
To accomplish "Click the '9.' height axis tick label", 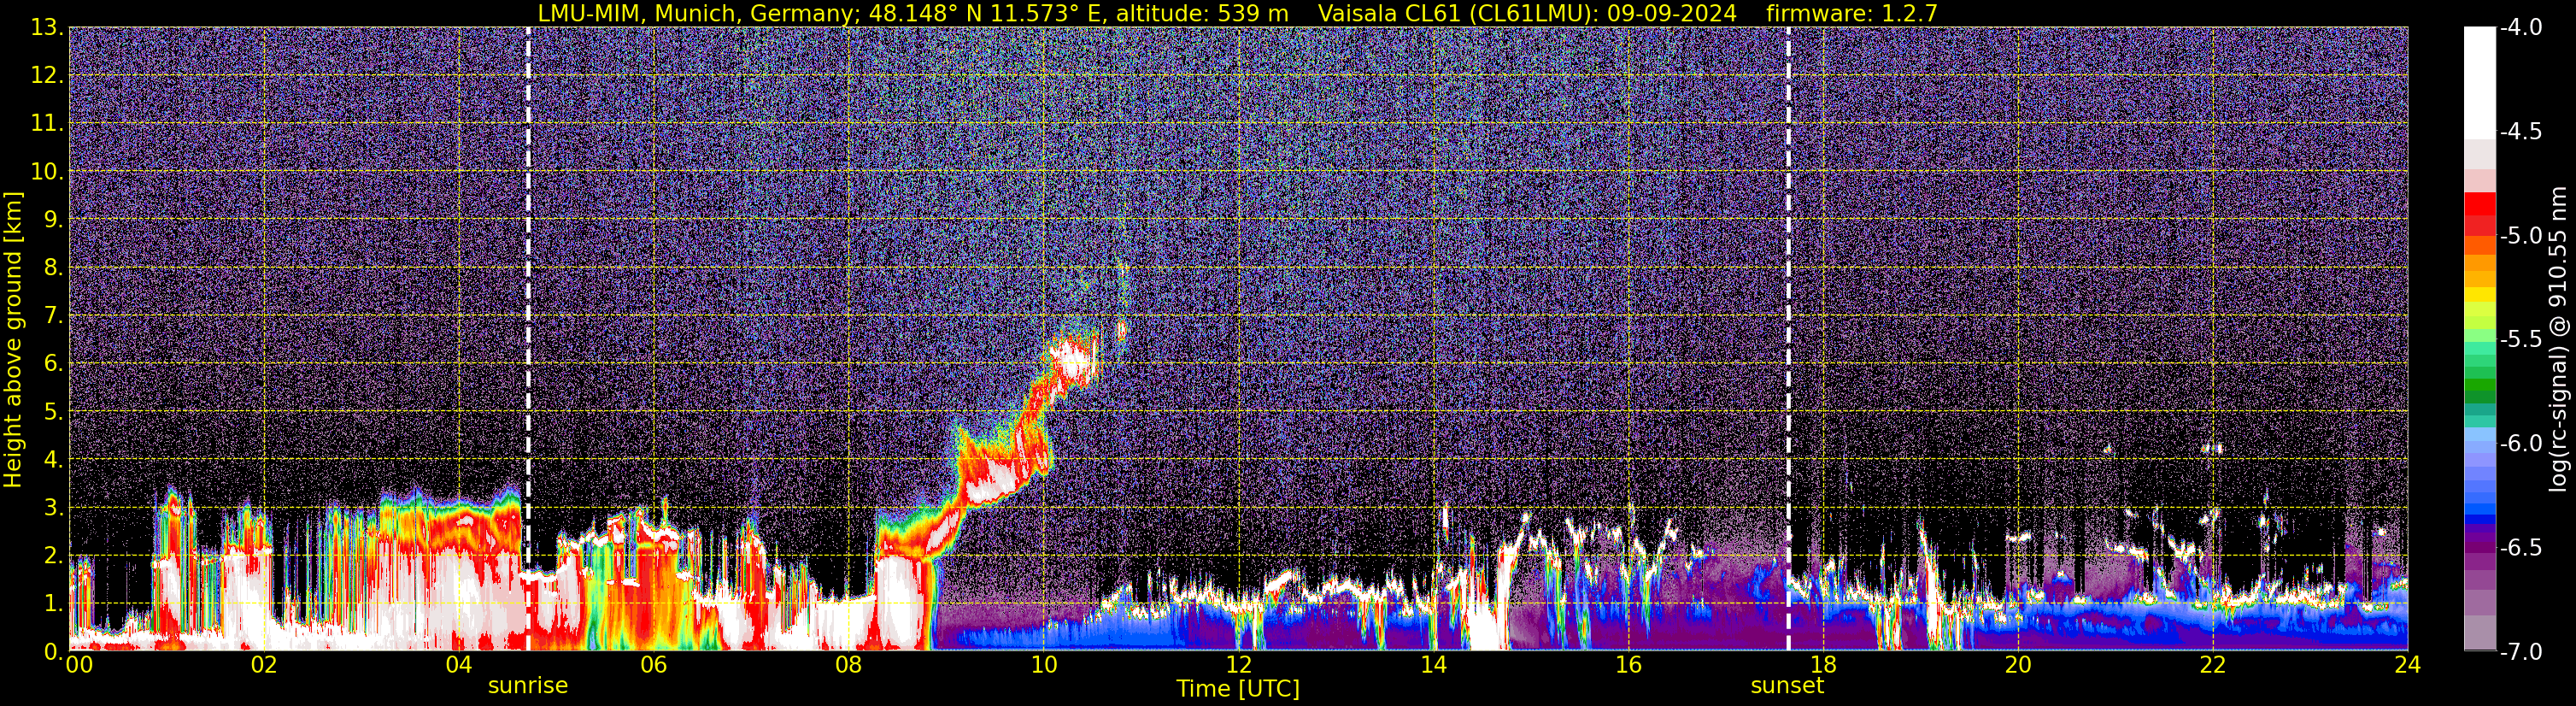I will 54,220.
